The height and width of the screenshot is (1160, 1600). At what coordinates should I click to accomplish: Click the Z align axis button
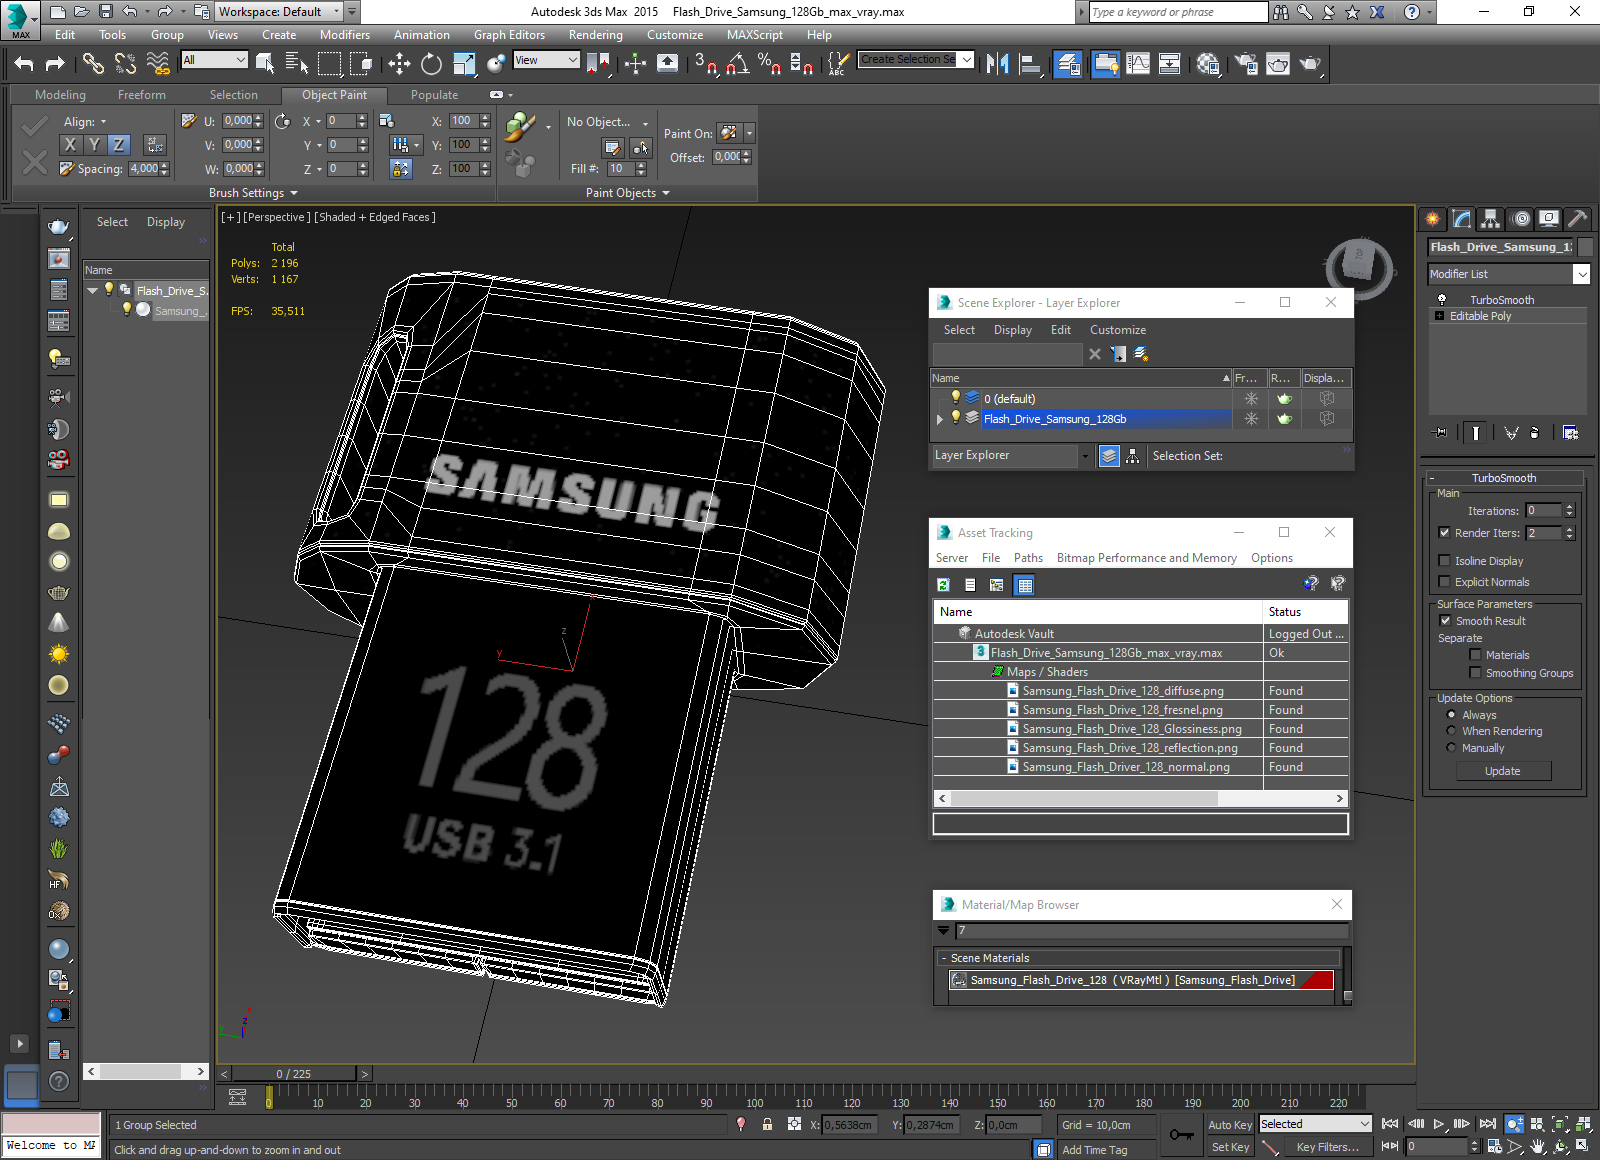point(119,144)
